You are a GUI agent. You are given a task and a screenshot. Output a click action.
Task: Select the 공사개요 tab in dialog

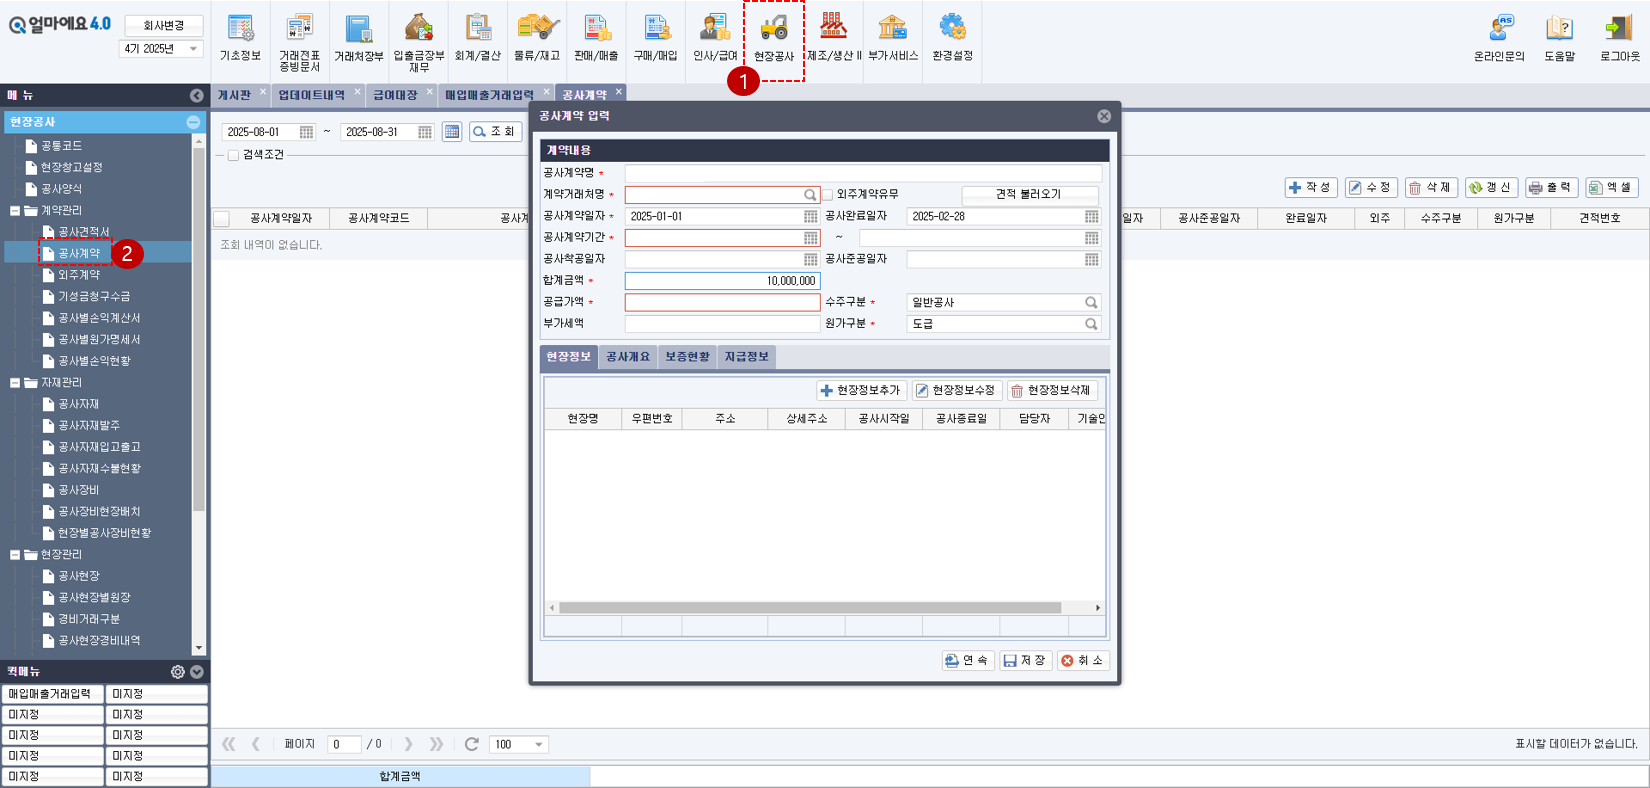pos(628,357)
